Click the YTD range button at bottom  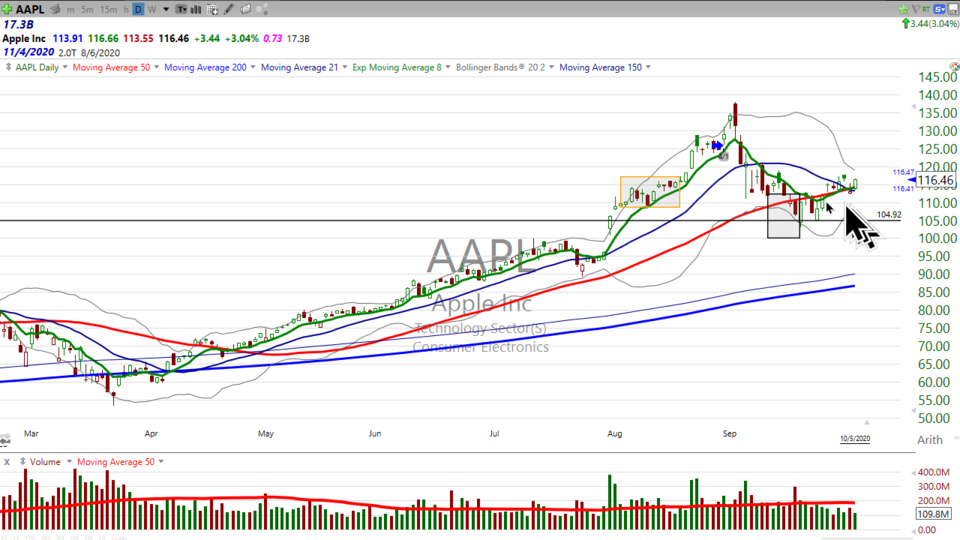(x=30, y=538)
